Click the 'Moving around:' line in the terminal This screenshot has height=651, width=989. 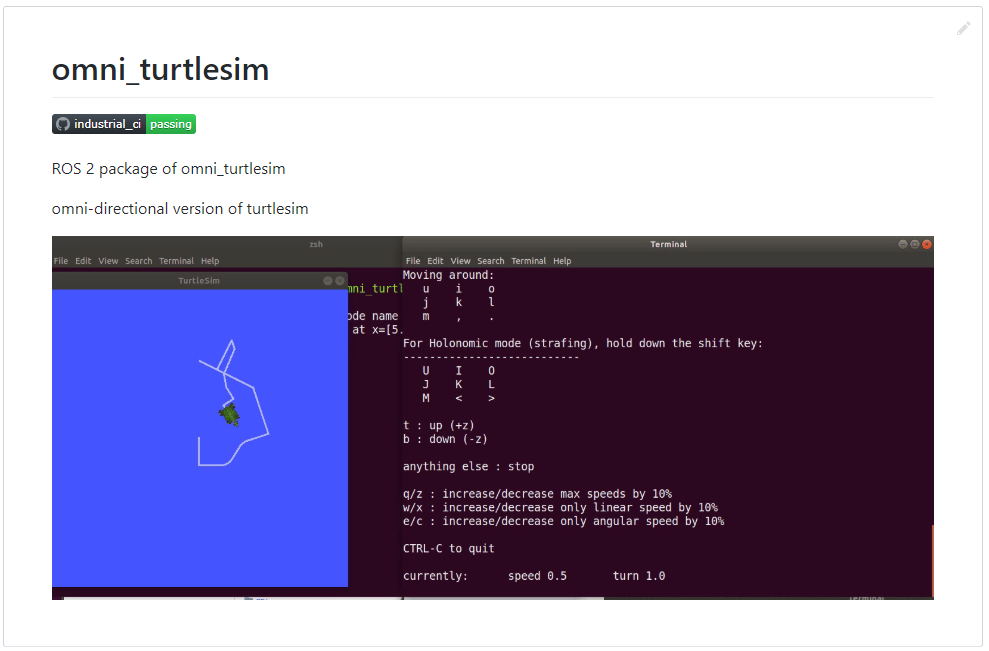click(x=448, y=275)
